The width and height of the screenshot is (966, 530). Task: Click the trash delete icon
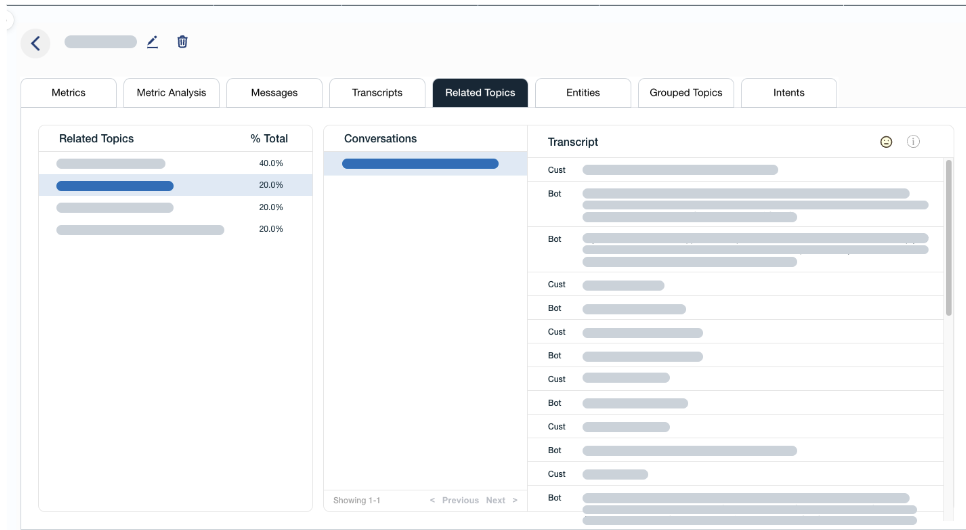(182, 42)
